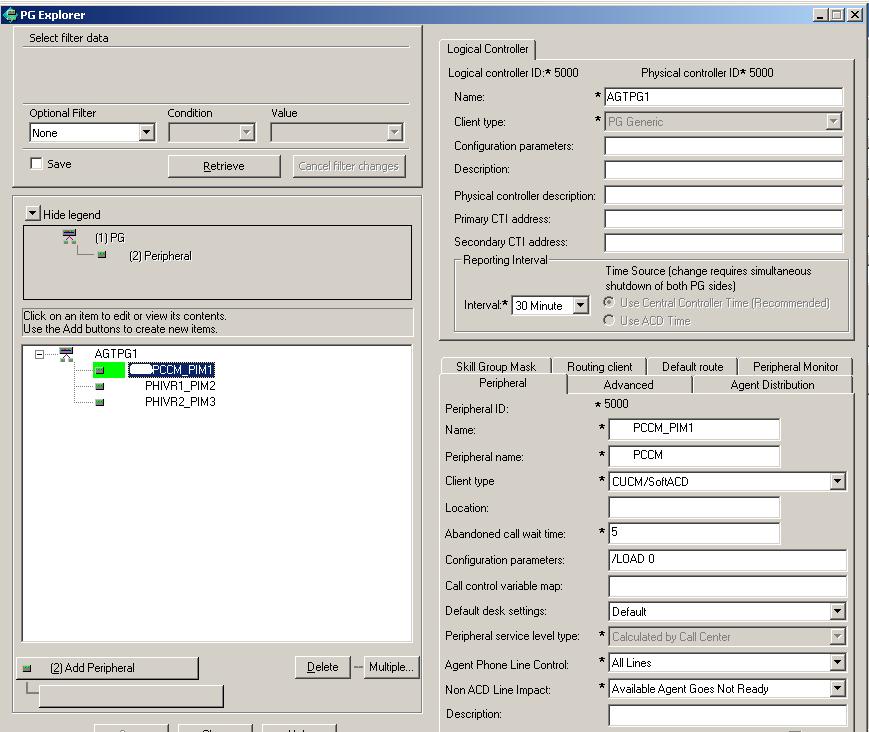Click the Secondary CTI address field
The height and width of the screenshot is (732, 869).
(x=723, y=242)
